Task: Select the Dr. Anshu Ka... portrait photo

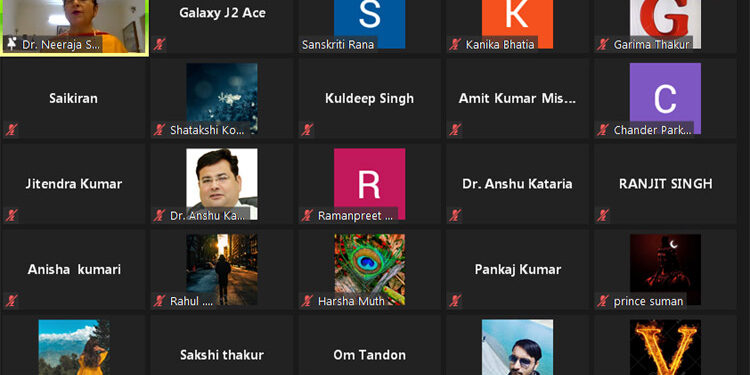Action: pyautogui.click(x=222, y=184)
